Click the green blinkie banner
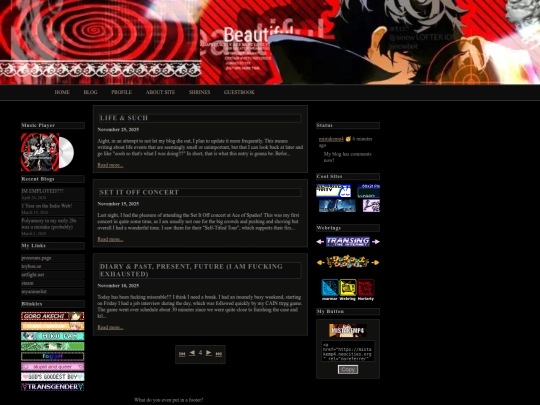540x405 pixels. tap(53, 346)
